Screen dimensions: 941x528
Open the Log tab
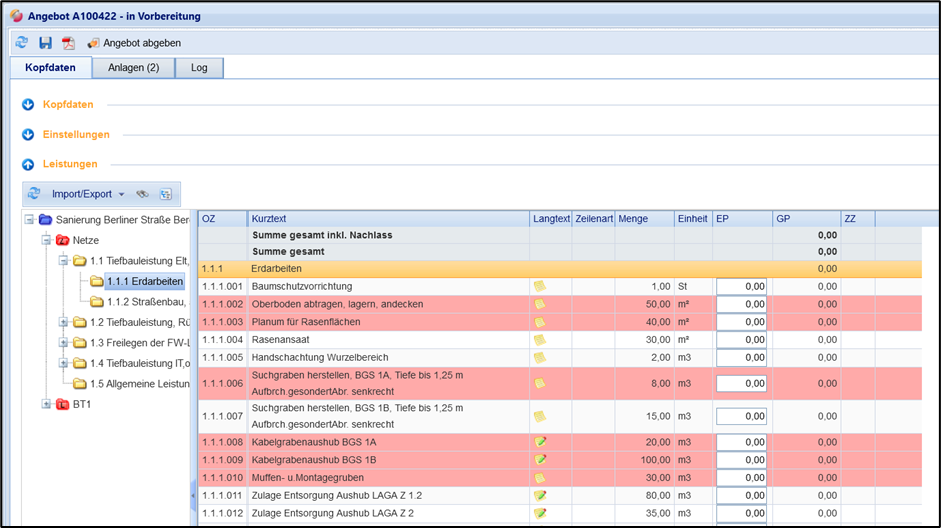199,68
